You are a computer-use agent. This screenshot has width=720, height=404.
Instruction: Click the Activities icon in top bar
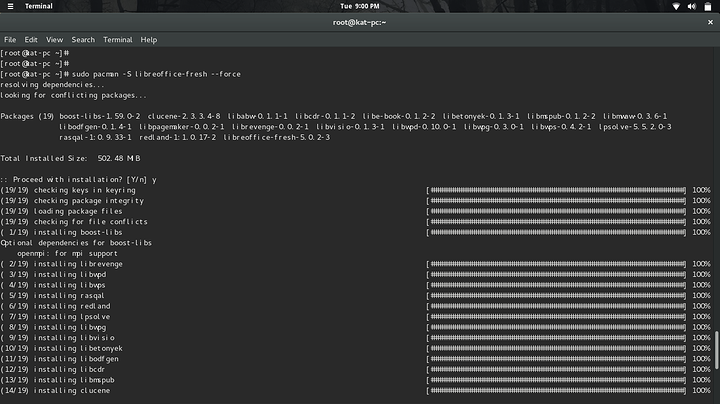tap(12, 6)
